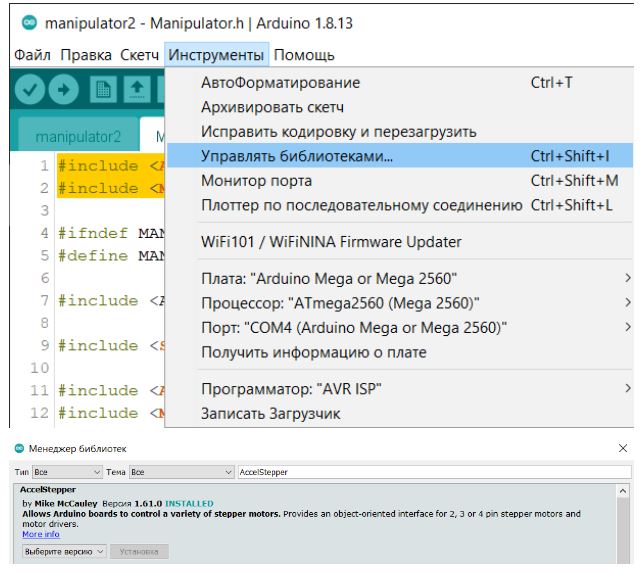The image size is (642, 573).
Task: Expand the Порт: COM4 submenu
Action: (399, 328)
